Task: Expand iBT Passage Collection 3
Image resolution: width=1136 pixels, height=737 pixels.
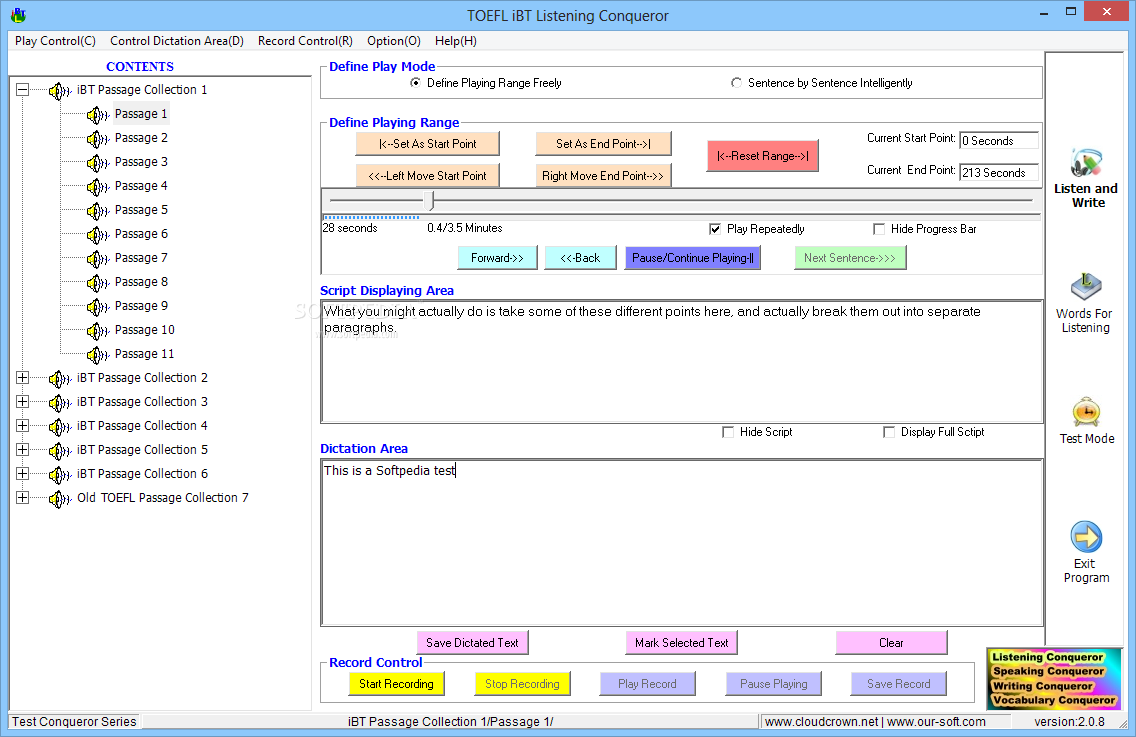Action: (22, 401)
